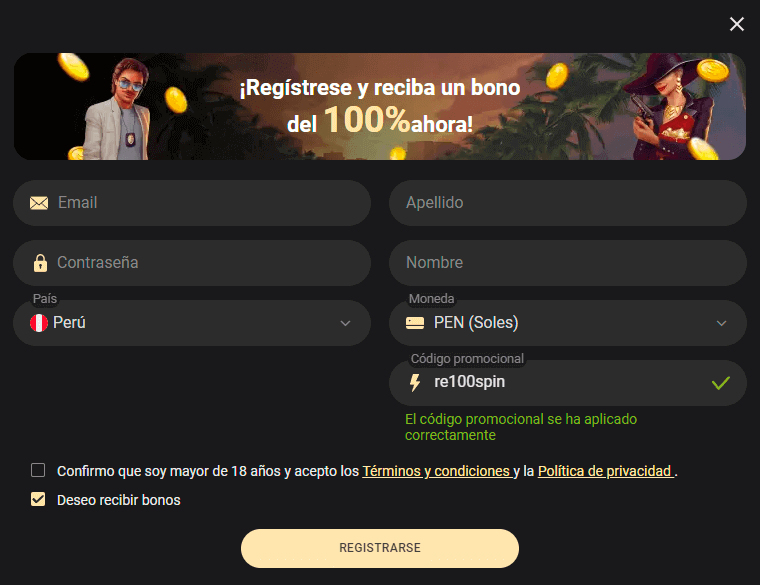Click the detective man character in banner
Image resolution: width=760 pixels, height=585 pixels.
pyautogui.click(x=119, y=110)
